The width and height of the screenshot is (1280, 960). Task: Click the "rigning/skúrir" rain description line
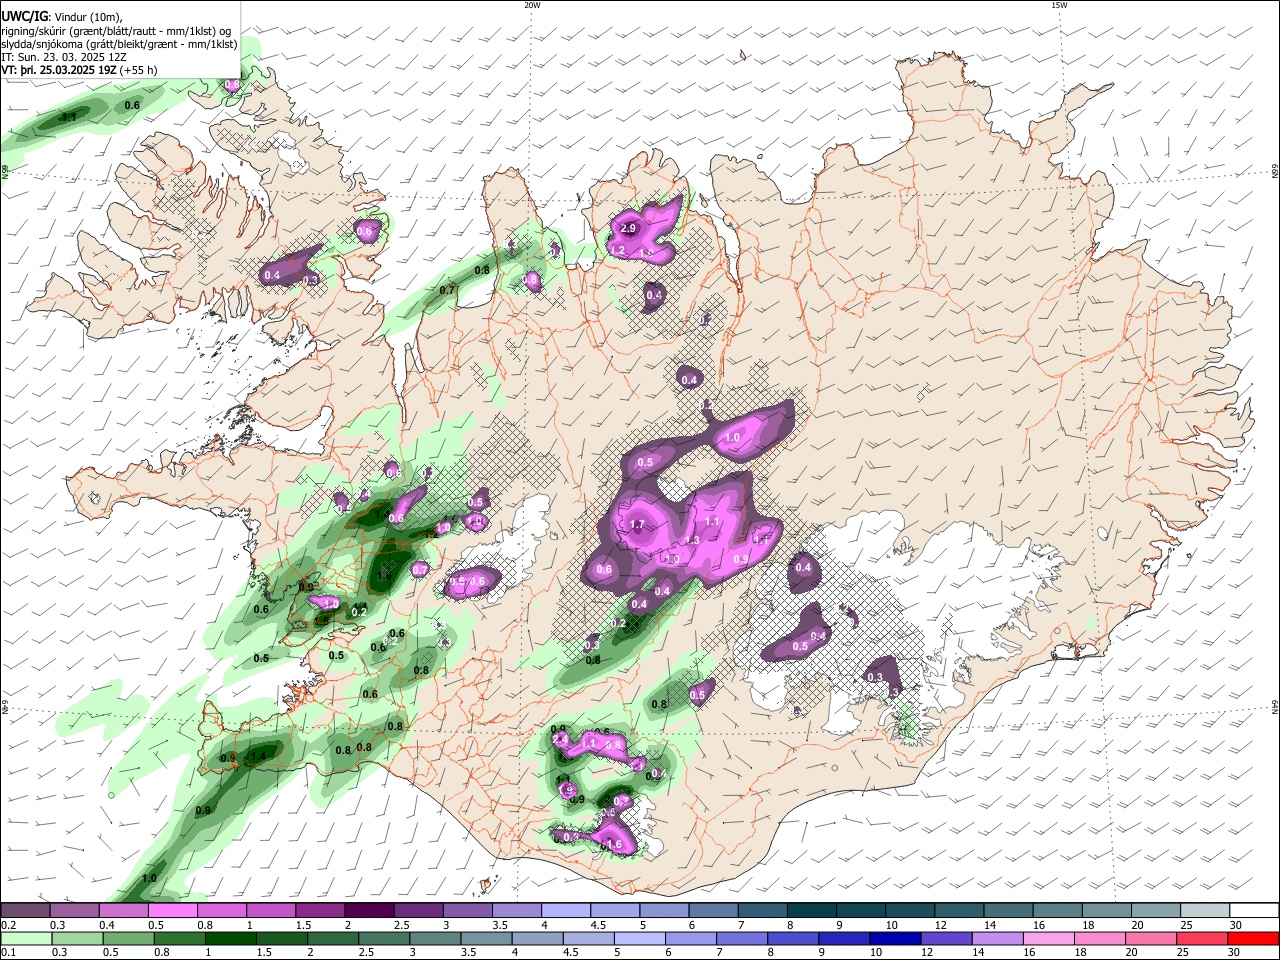click(x=116, y=31)
